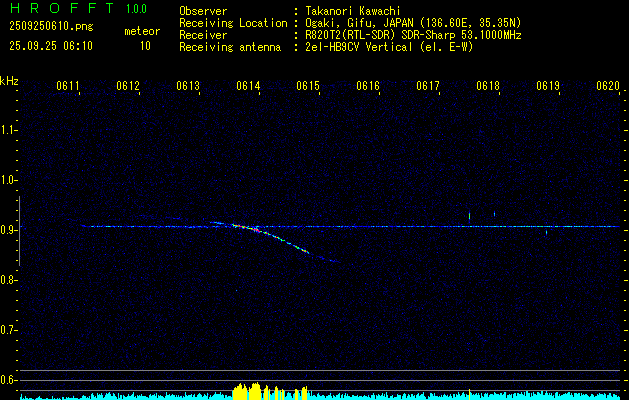Viewport: 629px width, 400px height.
Task: Select the filename 2509250610.png
Action: pyautogui.click(x=51, y=26)
